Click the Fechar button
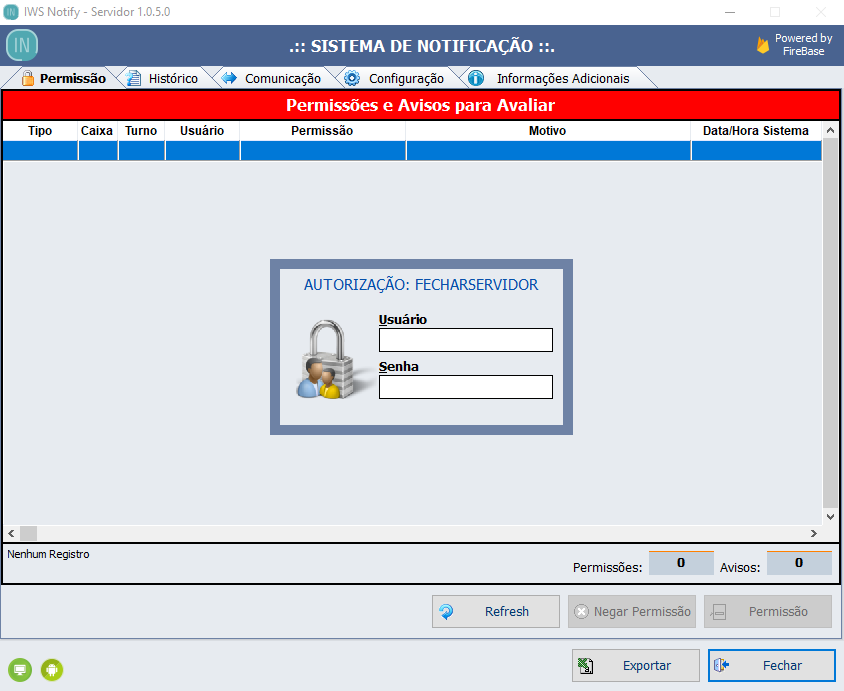This screenshot has width=844, height=691. (x=771, y=665)
